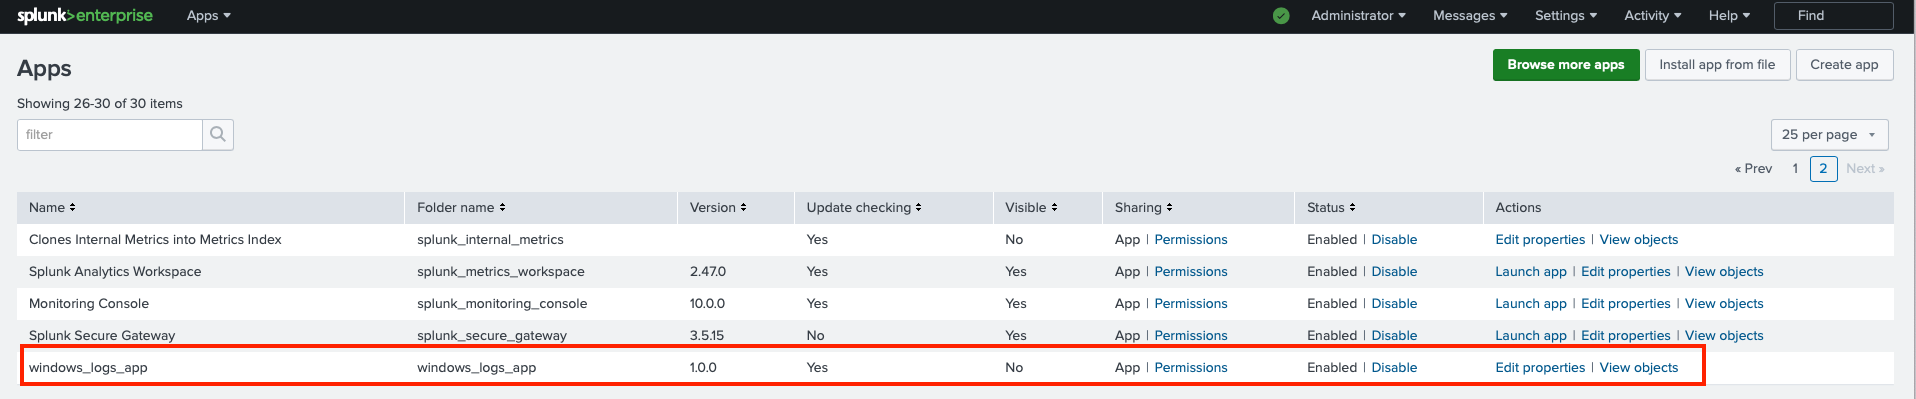The width and height of the screenshot is (1916, 399).
Task: Edit properties of Splunk Analytics Workspace
Action: point(1625,271)
